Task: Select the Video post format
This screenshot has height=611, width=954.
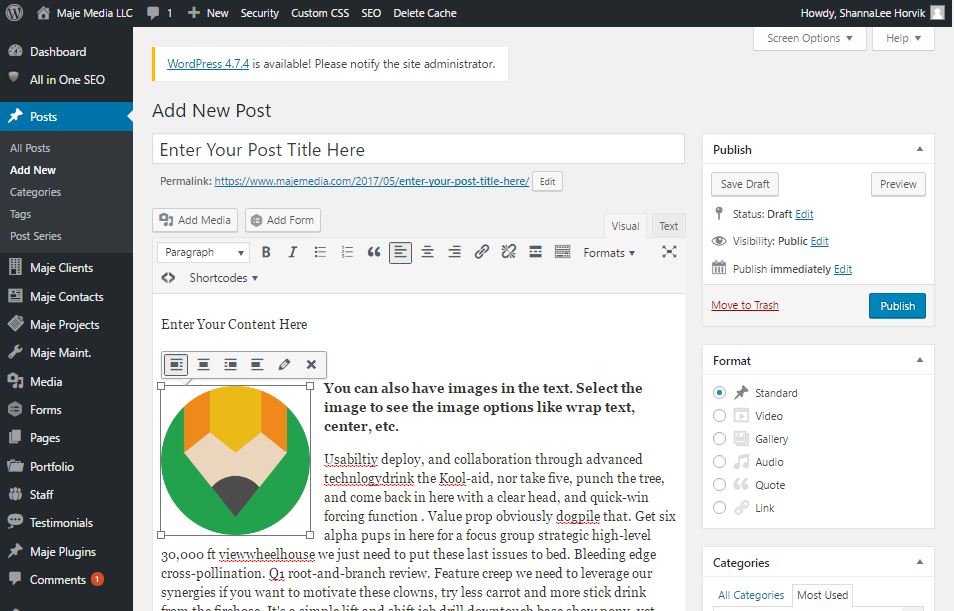Action: pyautogui.click(x=719, y=416)
